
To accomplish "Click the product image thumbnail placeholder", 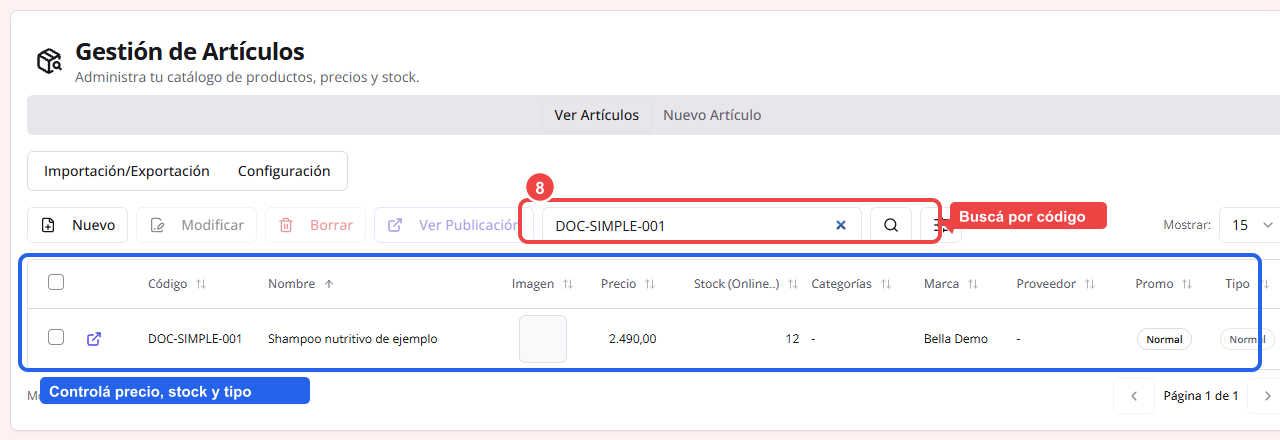I will coord(543,339).
